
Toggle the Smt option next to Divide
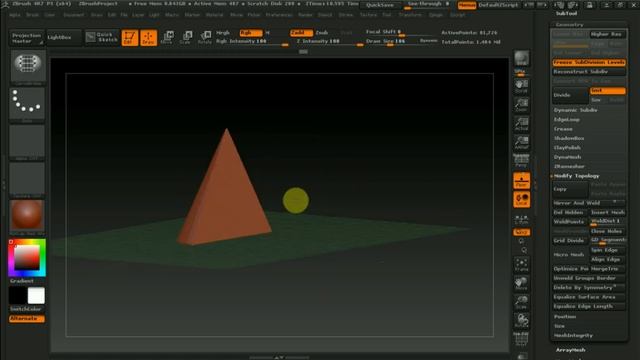coord(607,91)
